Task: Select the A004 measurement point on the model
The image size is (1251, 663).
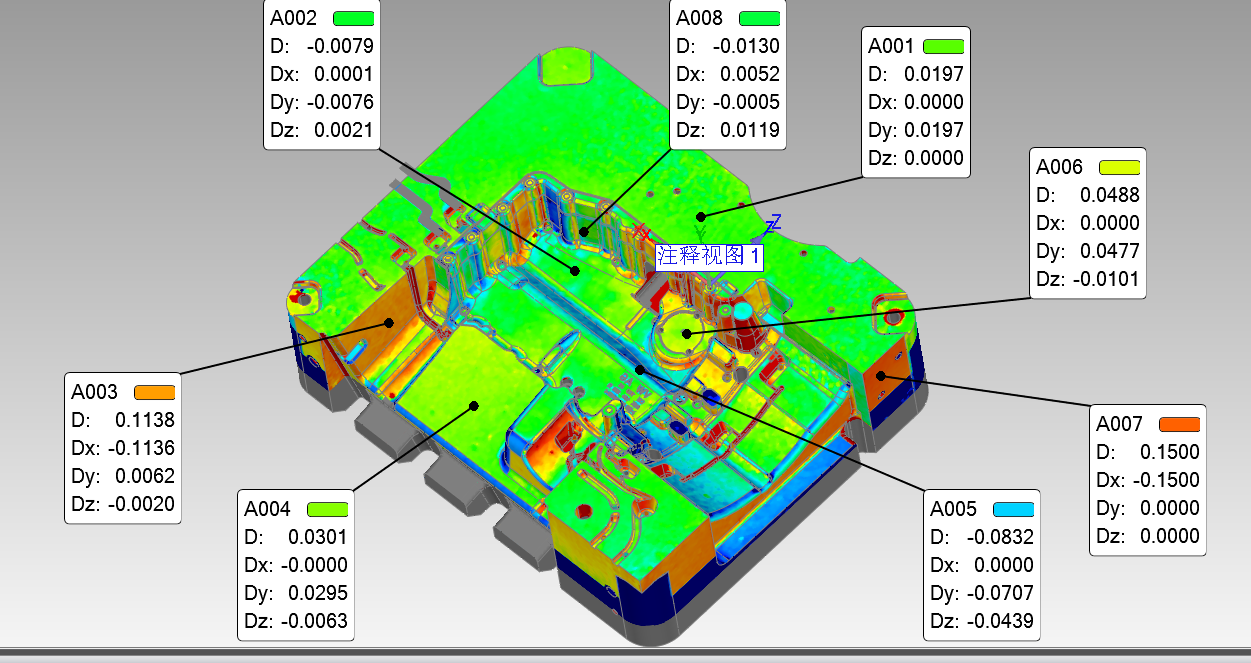Action: coord(475,405)
